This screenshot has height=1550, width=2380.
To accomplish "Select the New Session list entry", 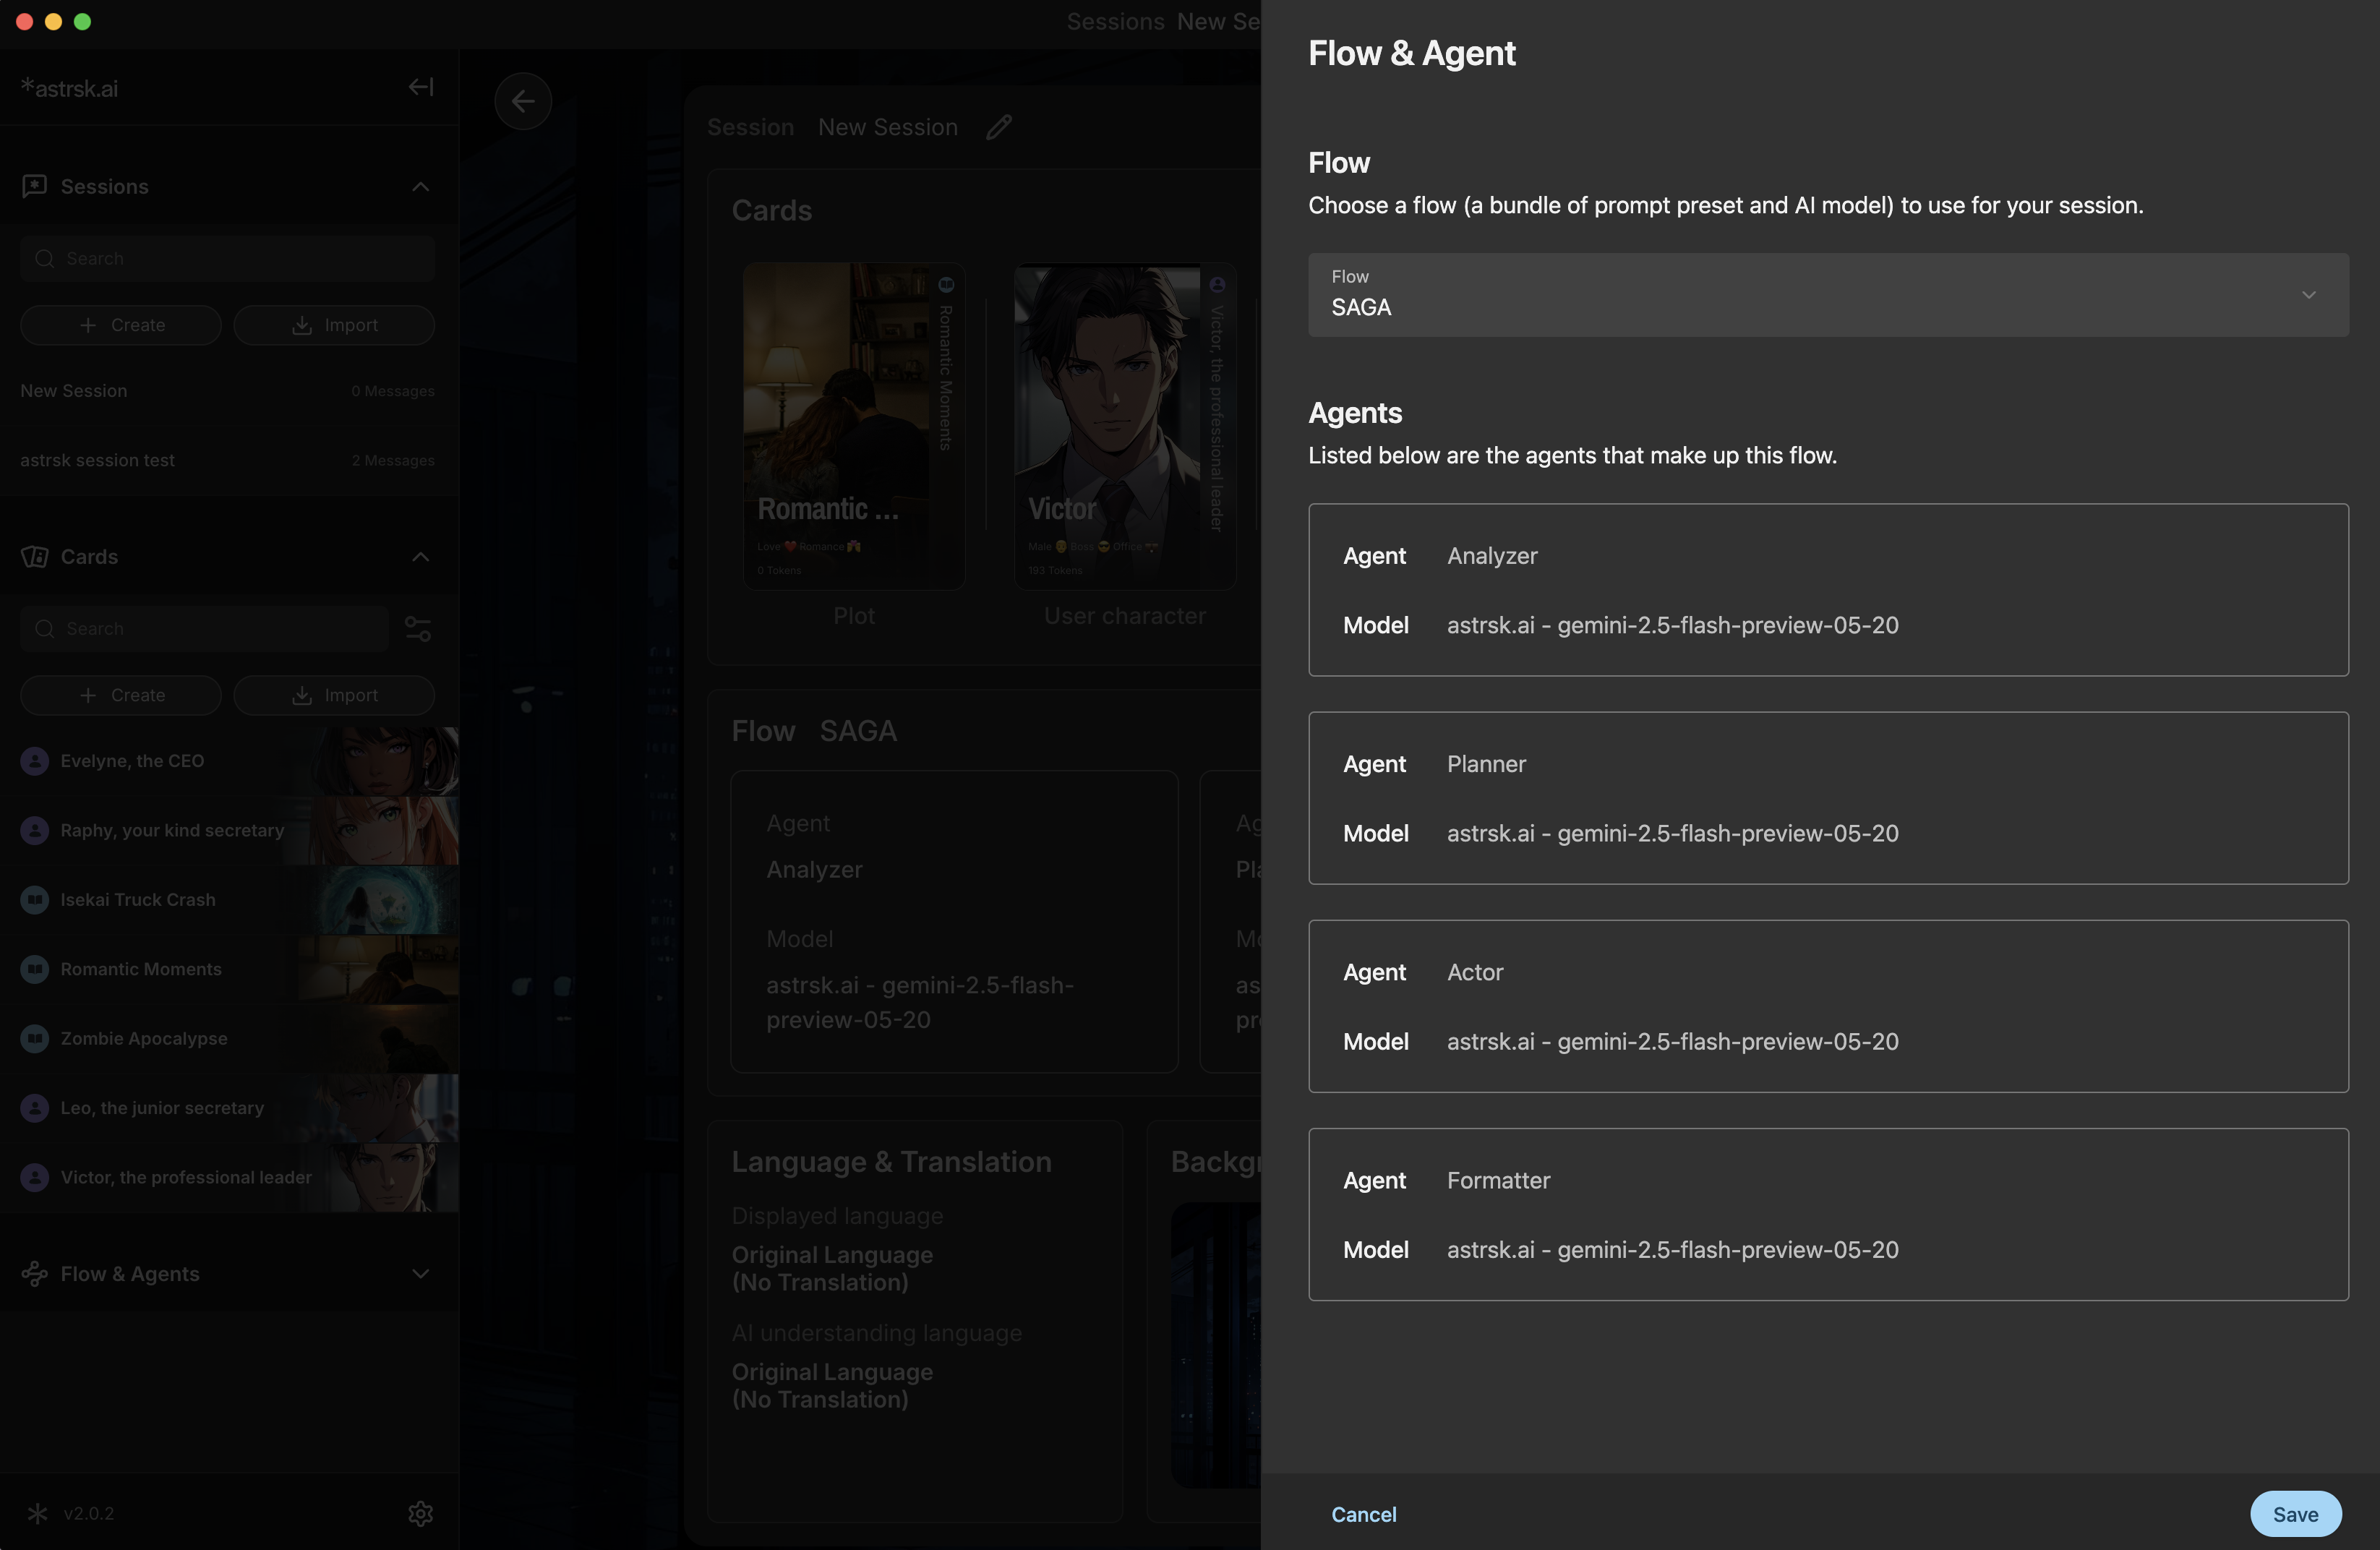I will (x=228, y=391).
